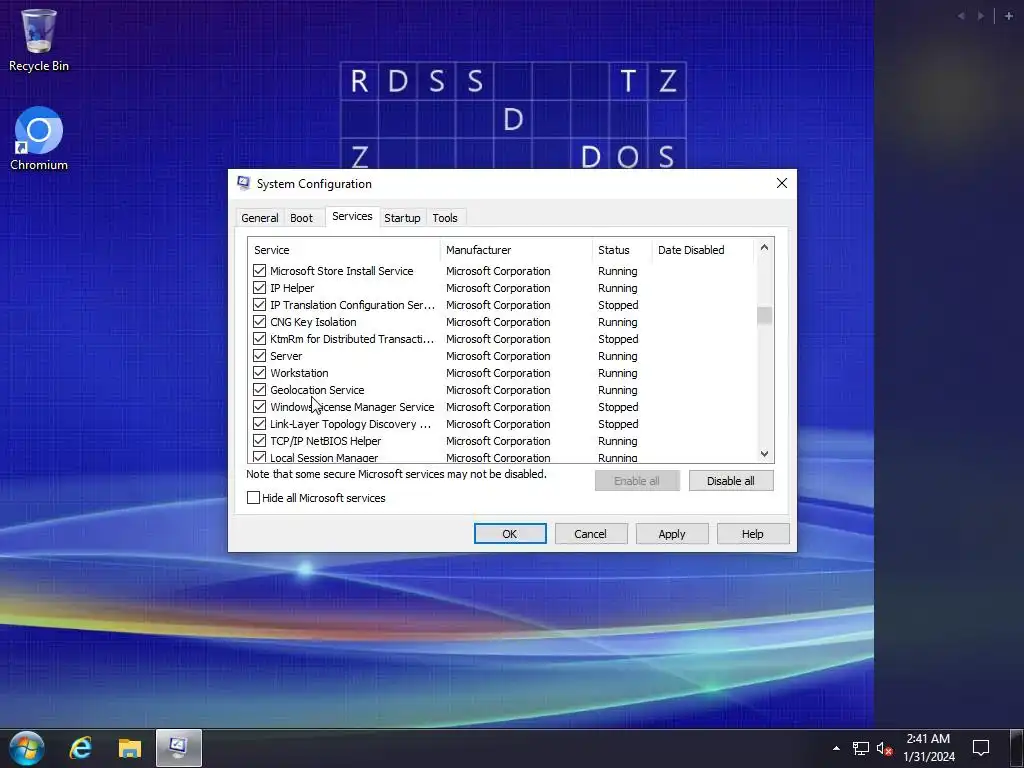The image size is (1024, 768).
Task: Click the System Configuration title icon
Action: click(244, 184)
